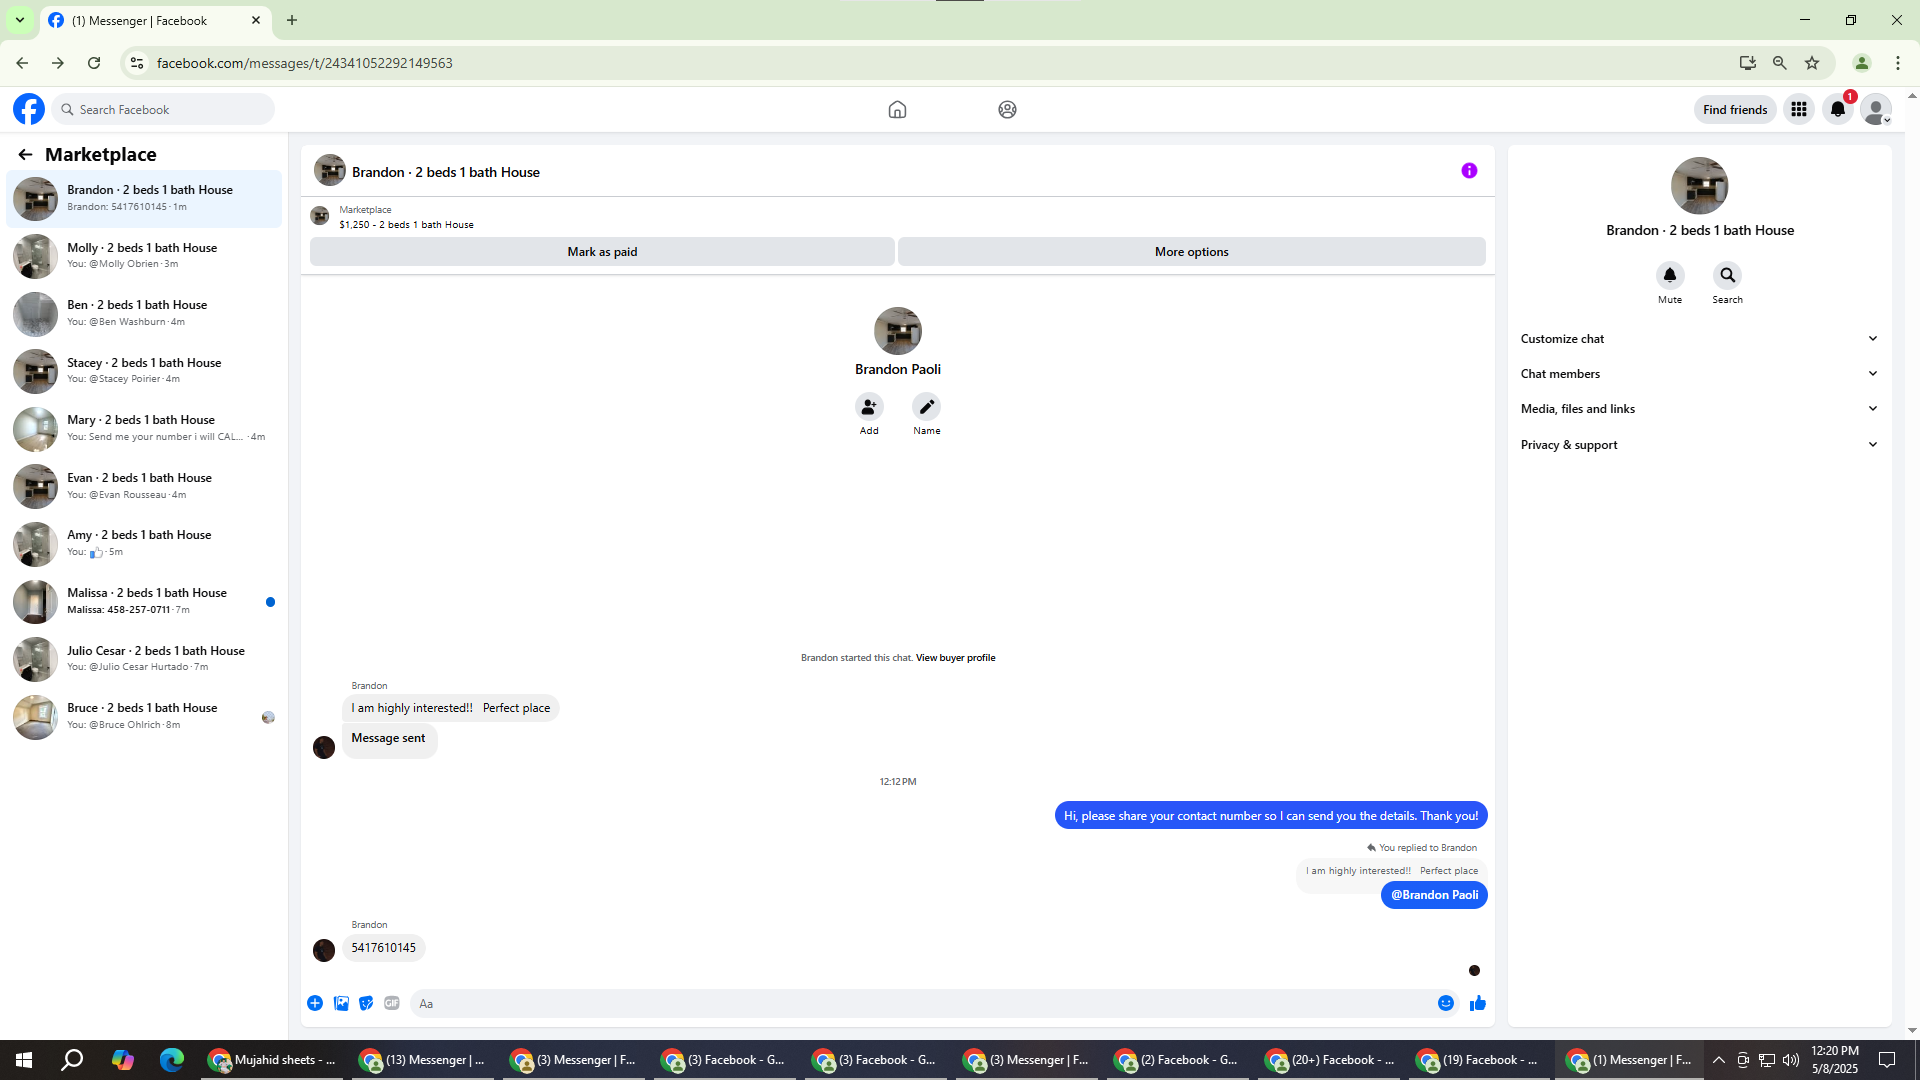The width and height of the screenshot is (1920, 1080).
Task: Launch Microsoft Edge from taskbar
Action: point(172,1060)
